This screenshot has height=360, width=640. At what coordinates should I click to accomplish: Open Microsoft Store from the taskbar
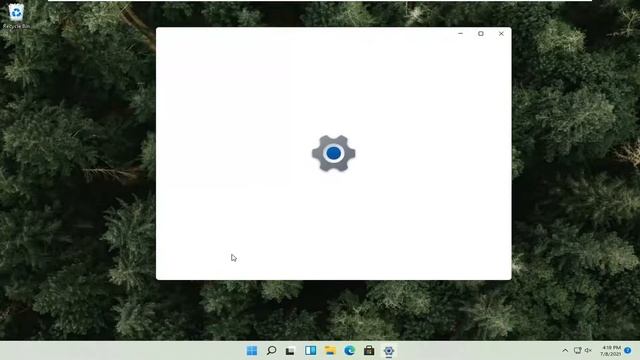pos(369,351)
